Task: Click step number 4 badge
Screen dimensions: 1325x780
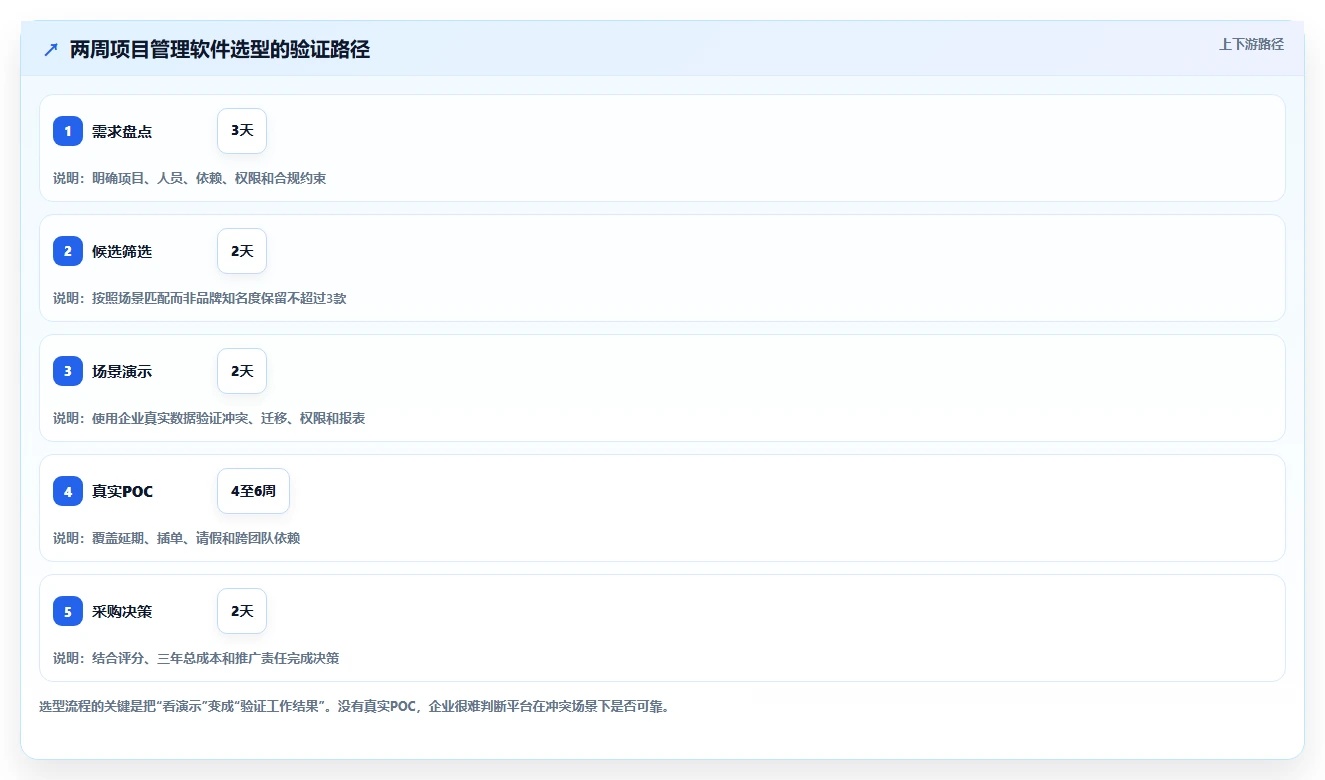Action: (x=68, y=491)
